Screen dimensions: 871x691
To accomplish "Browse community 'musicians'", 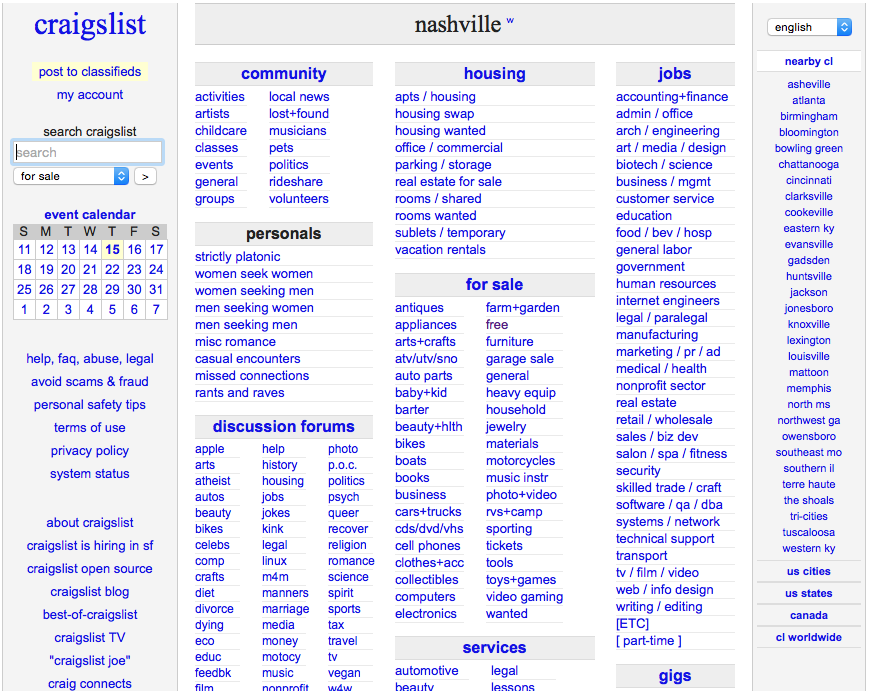I will [x=298, y=131].
